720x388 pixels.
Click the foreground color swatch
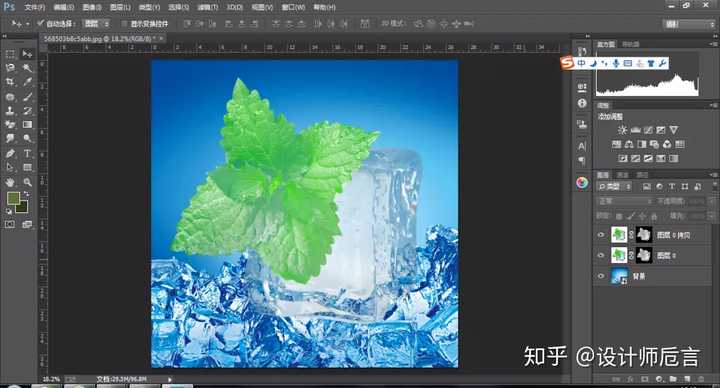[13, 199]
